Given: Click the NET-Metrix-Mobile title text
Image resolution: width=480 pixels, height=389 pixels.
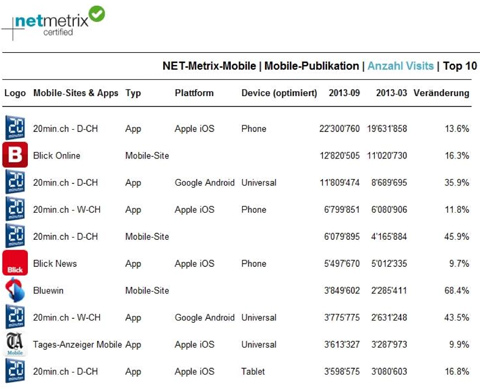Looking at the screenshot, I should point(209,66).
